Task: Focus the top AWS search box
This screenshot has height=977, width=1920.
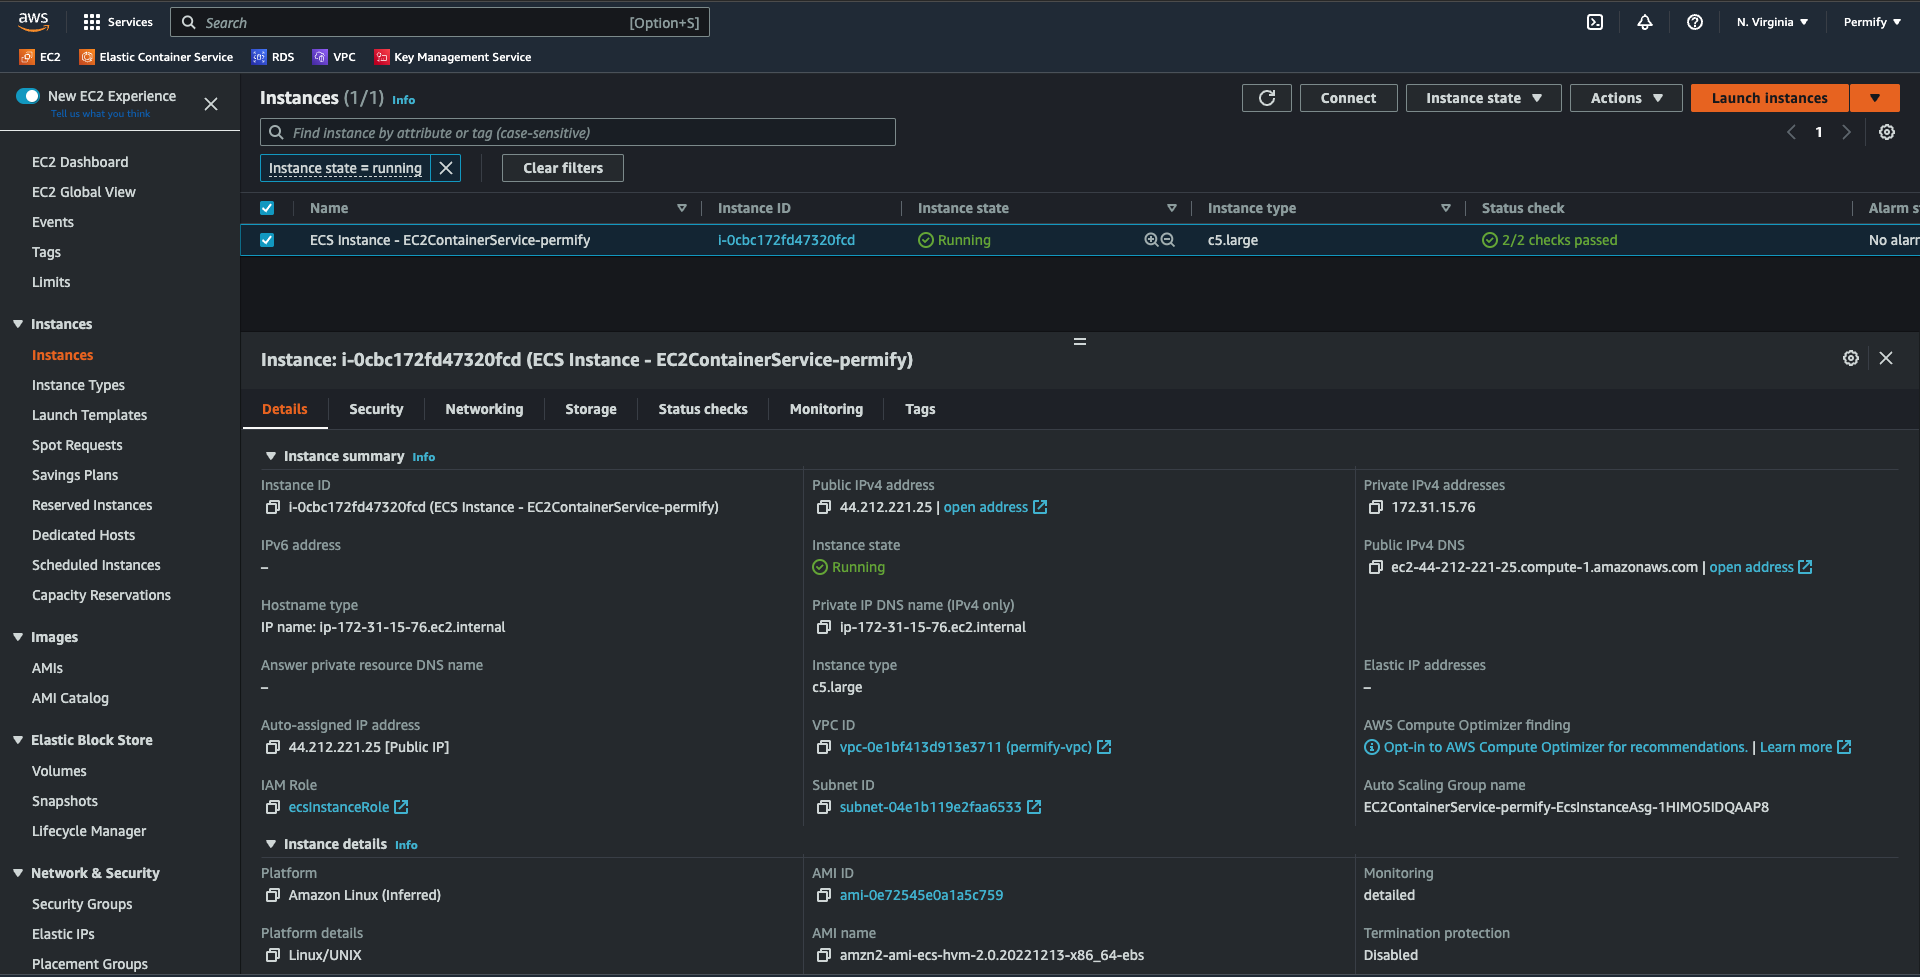Action: 440,22
